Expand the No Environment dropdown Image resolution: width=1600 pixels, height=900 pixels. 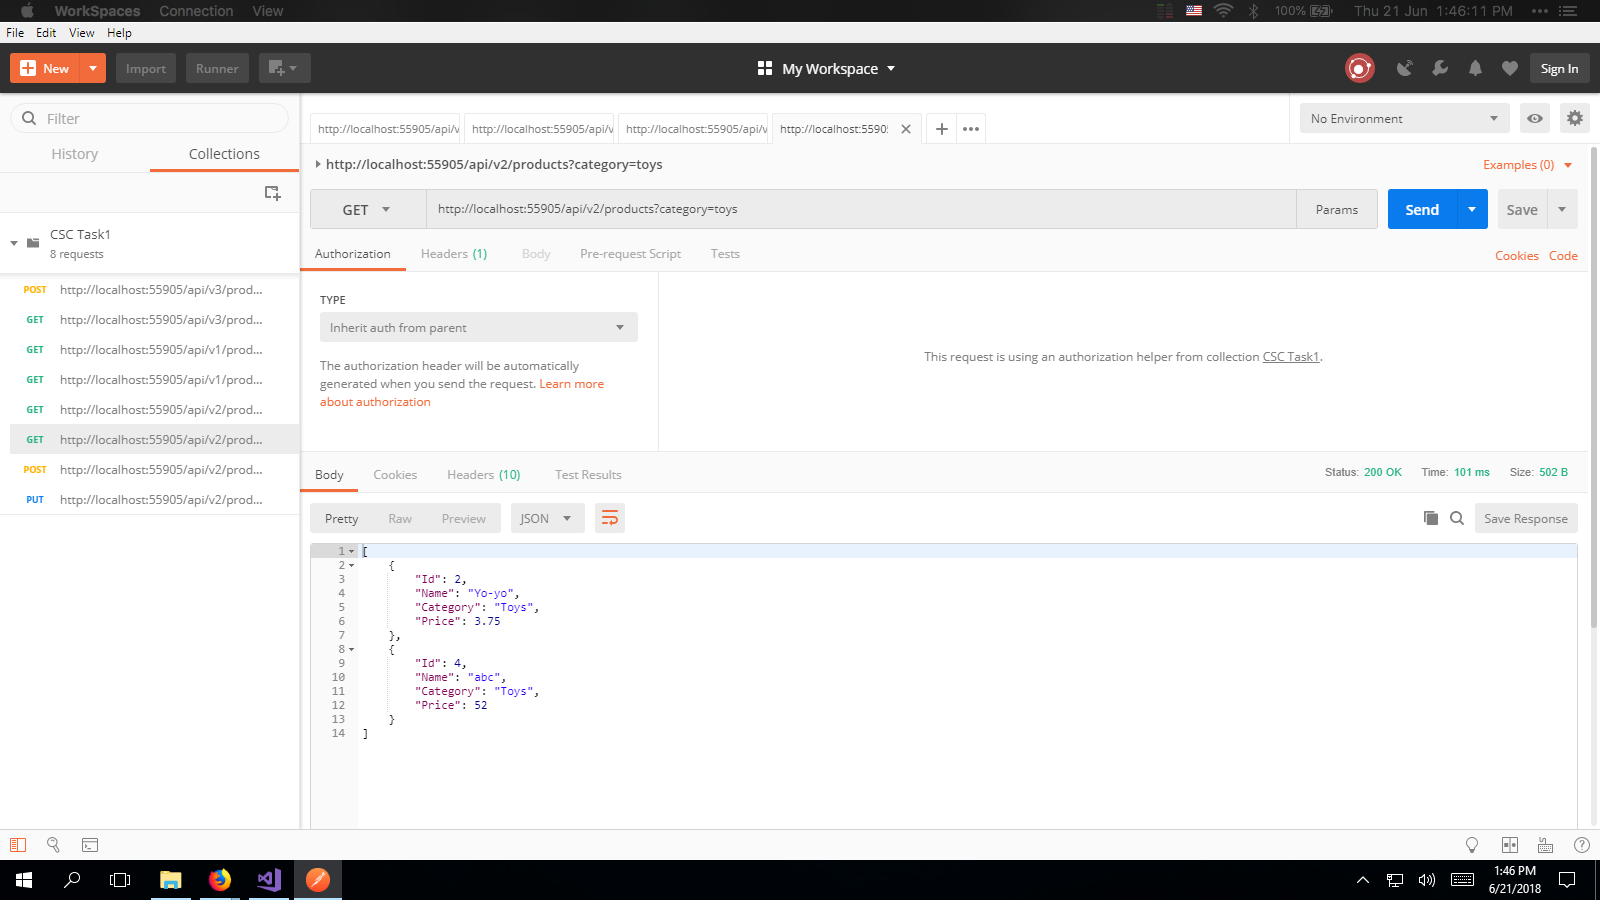pyautogui.click(x=1404, y=118)
